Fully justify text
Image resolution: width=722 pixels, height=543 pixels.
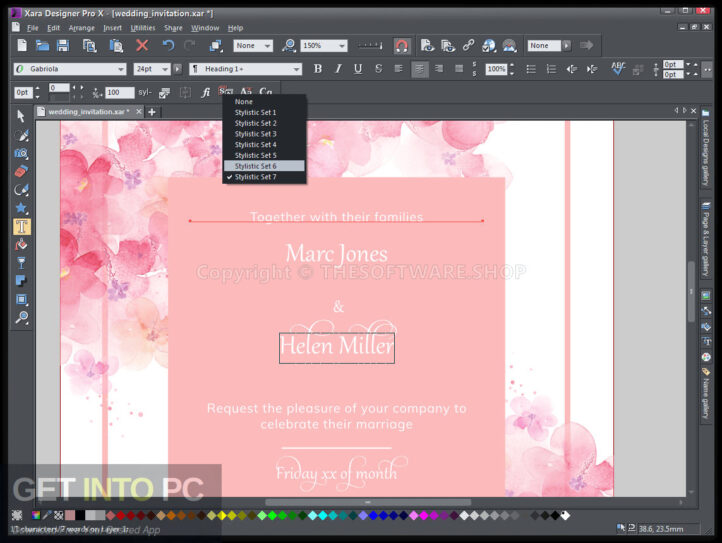(459, 69)
